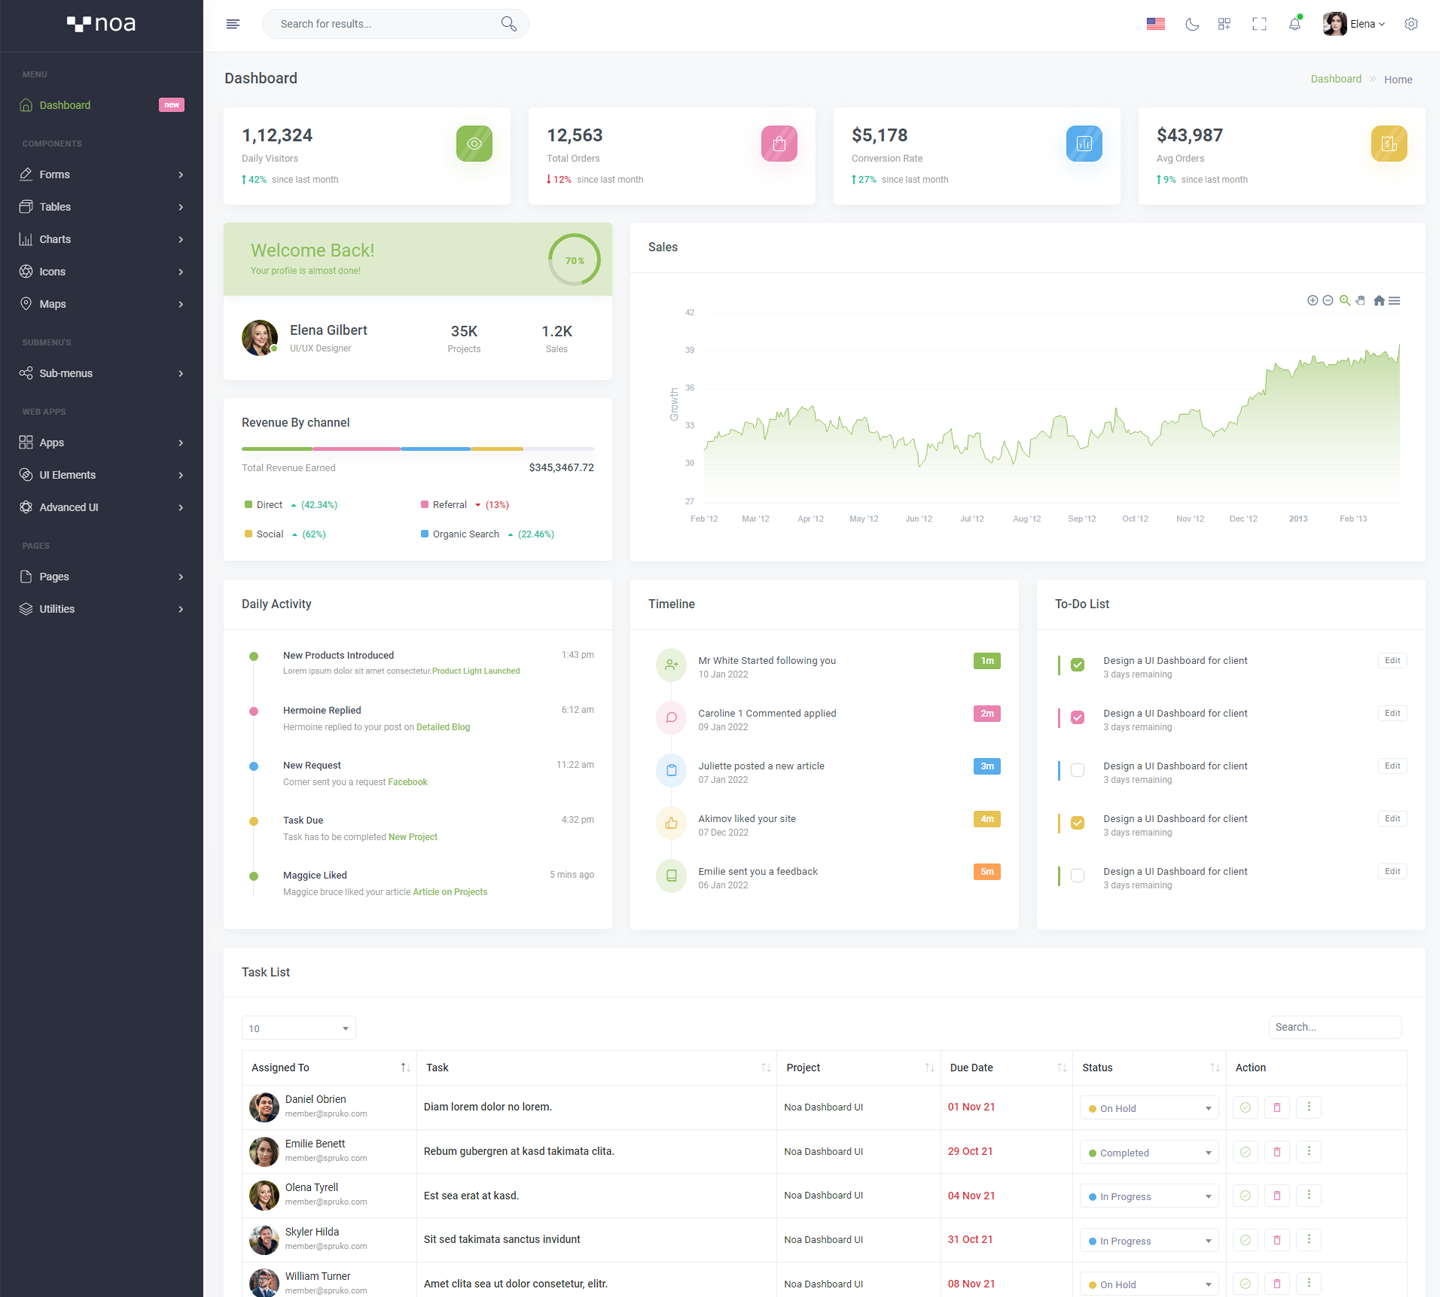Uncheck the pink to-do checkbox
Screen dimensions: 1440x1297
tap(1078, 718)
